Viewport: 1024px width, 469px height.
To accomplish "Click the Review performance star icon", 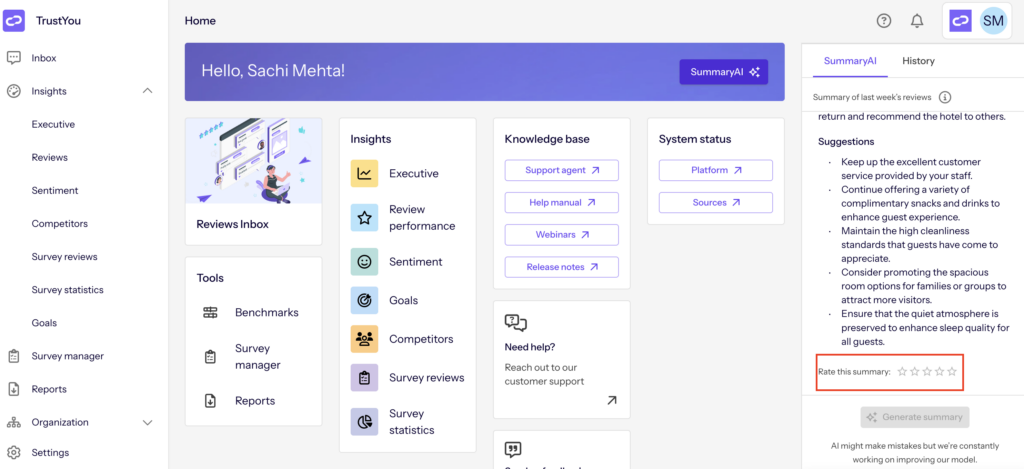I will (364, 218).
